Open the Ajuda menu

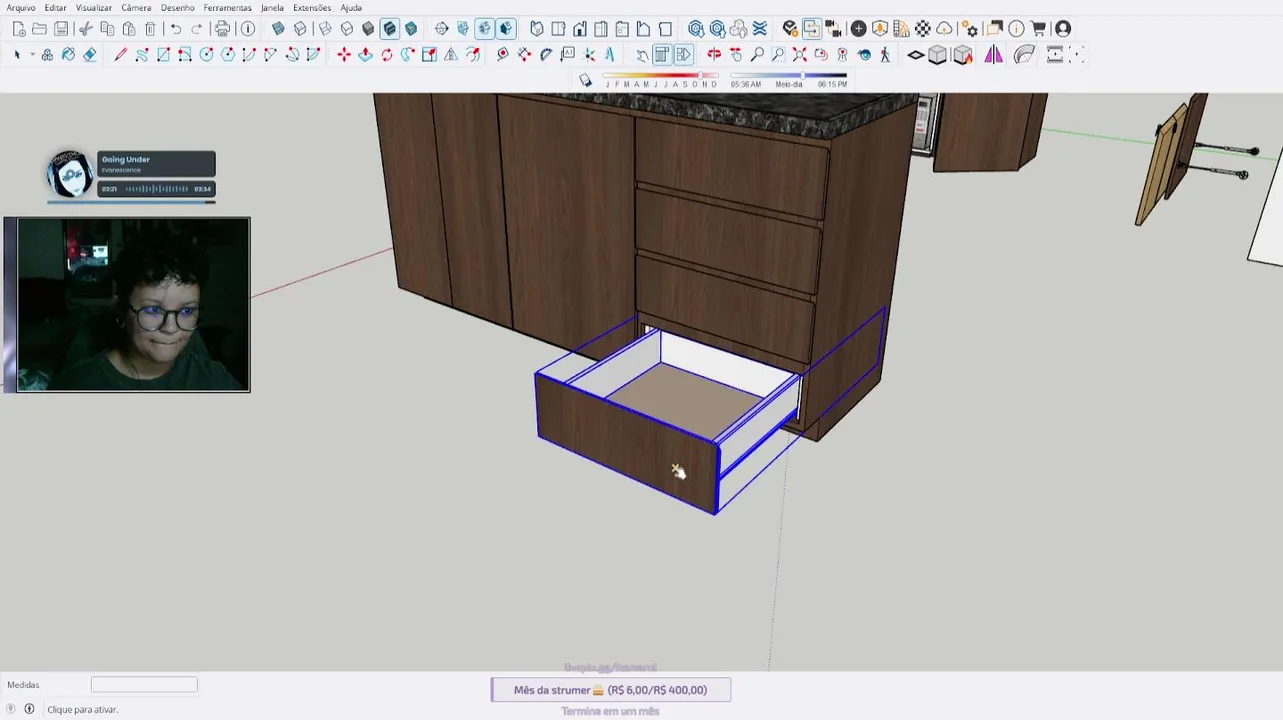[351, 8]
